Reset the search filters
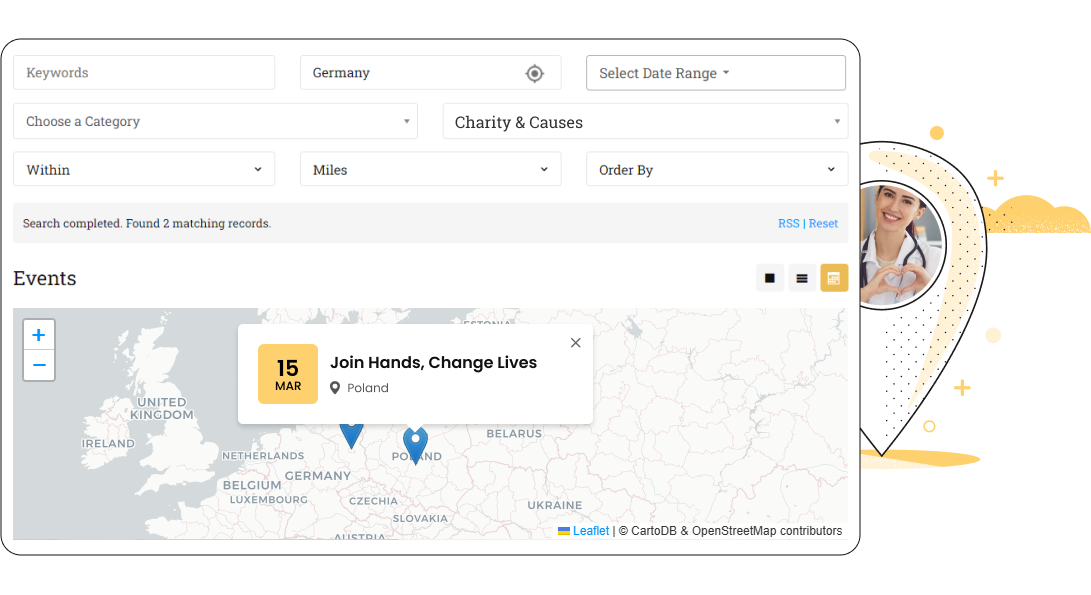This screenshot has width=1091, height=595. pos(823,223)
